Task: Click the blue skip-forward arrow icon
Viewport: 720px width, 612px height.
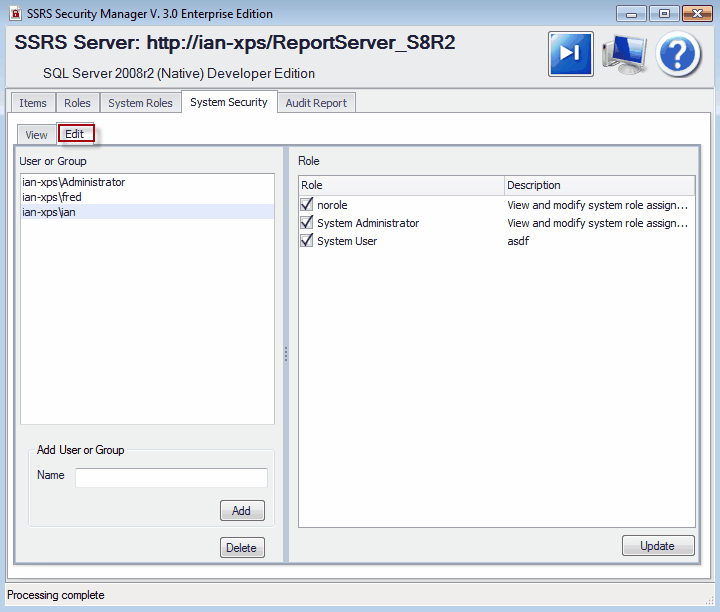Action: click(570, 54)
